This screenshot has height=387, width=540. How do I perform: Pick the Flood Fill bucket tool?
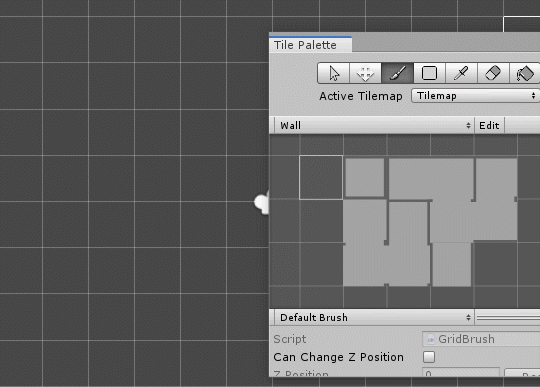tap(525, 73)
